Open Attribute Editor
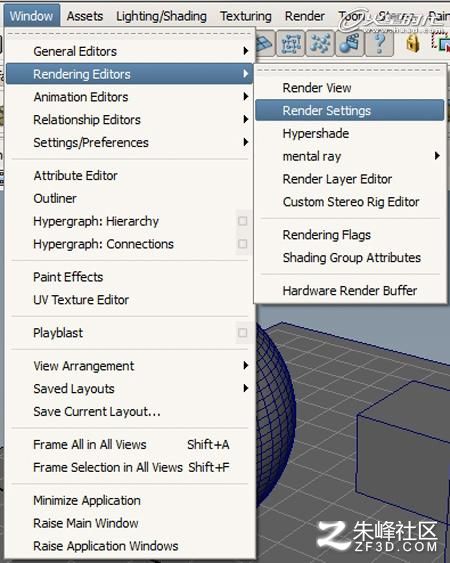 (x=75, y=176)
